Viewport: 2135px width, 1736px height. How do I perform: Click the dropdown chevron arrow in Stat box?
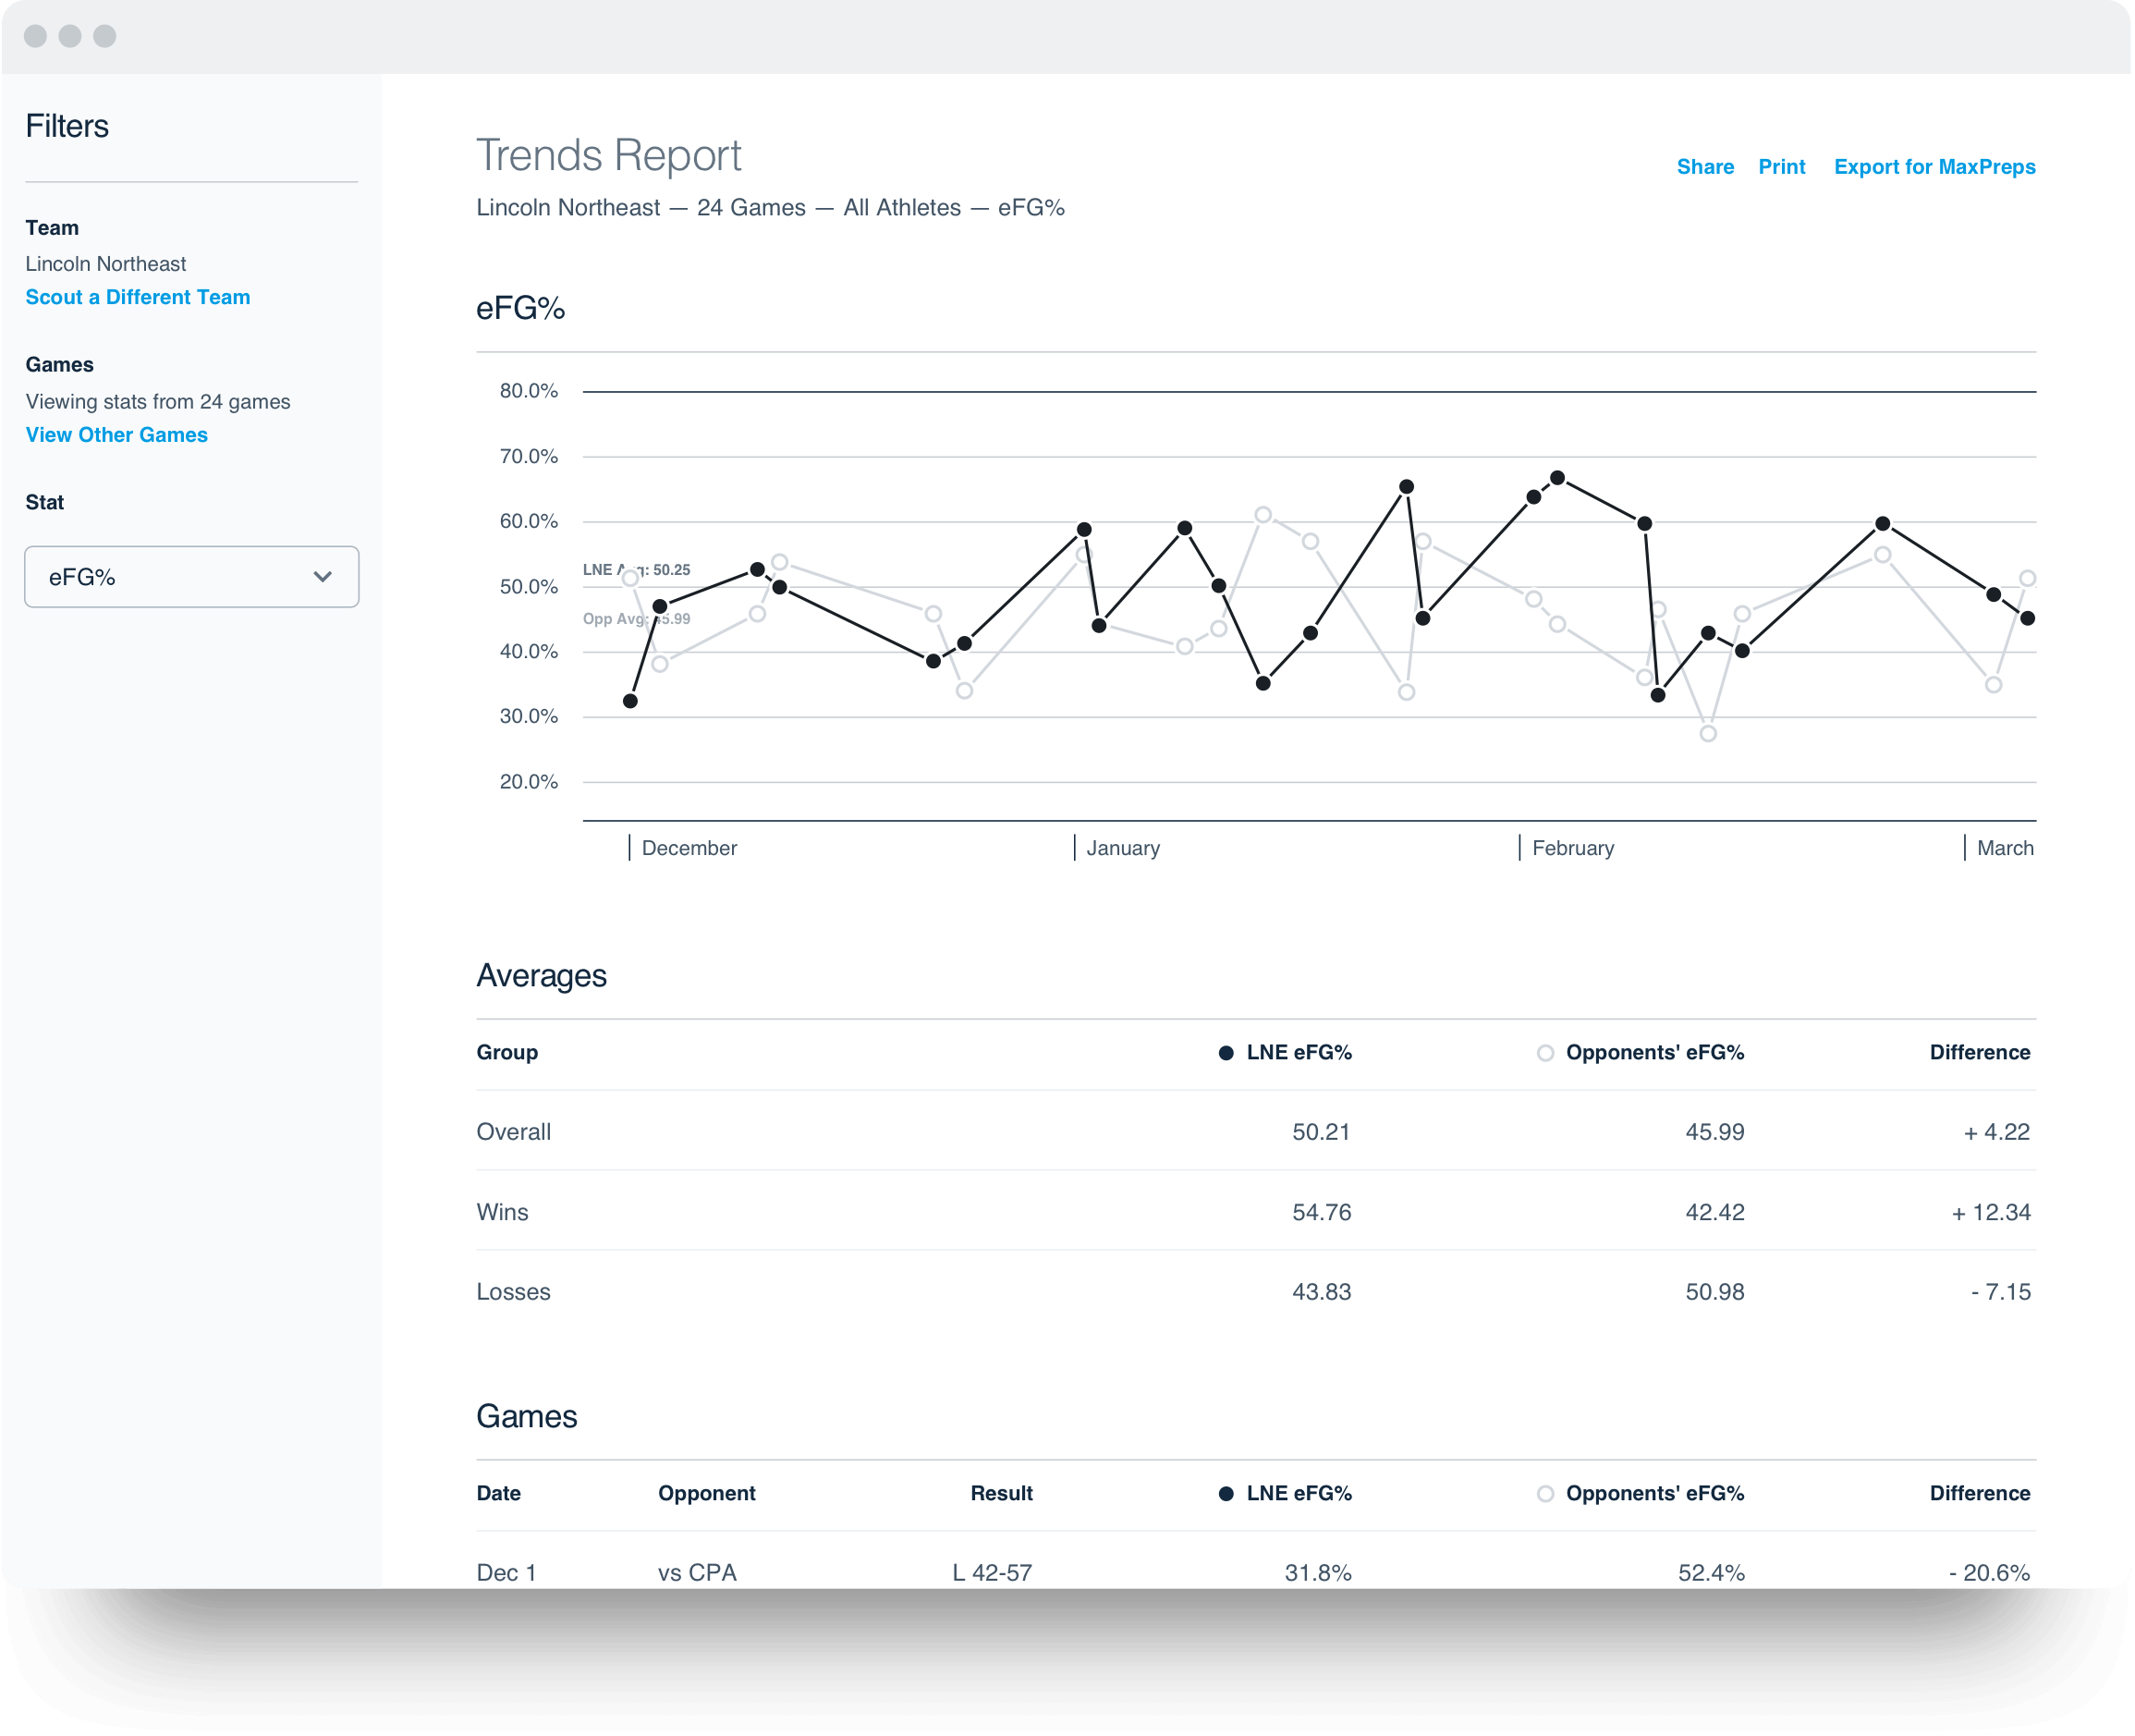(x=322, y=577)
